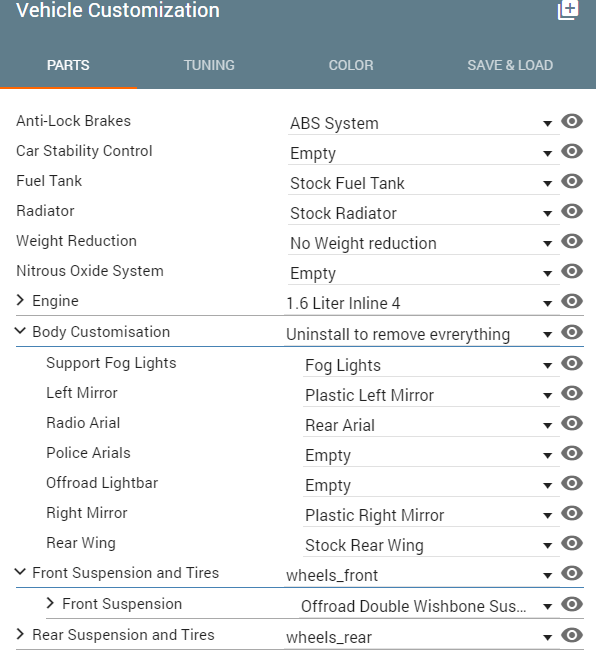Viewport: 596px width, 657px height.
Task: Toggle eye icon for Anti-Lock Brakes
Action: click(572, 122)
